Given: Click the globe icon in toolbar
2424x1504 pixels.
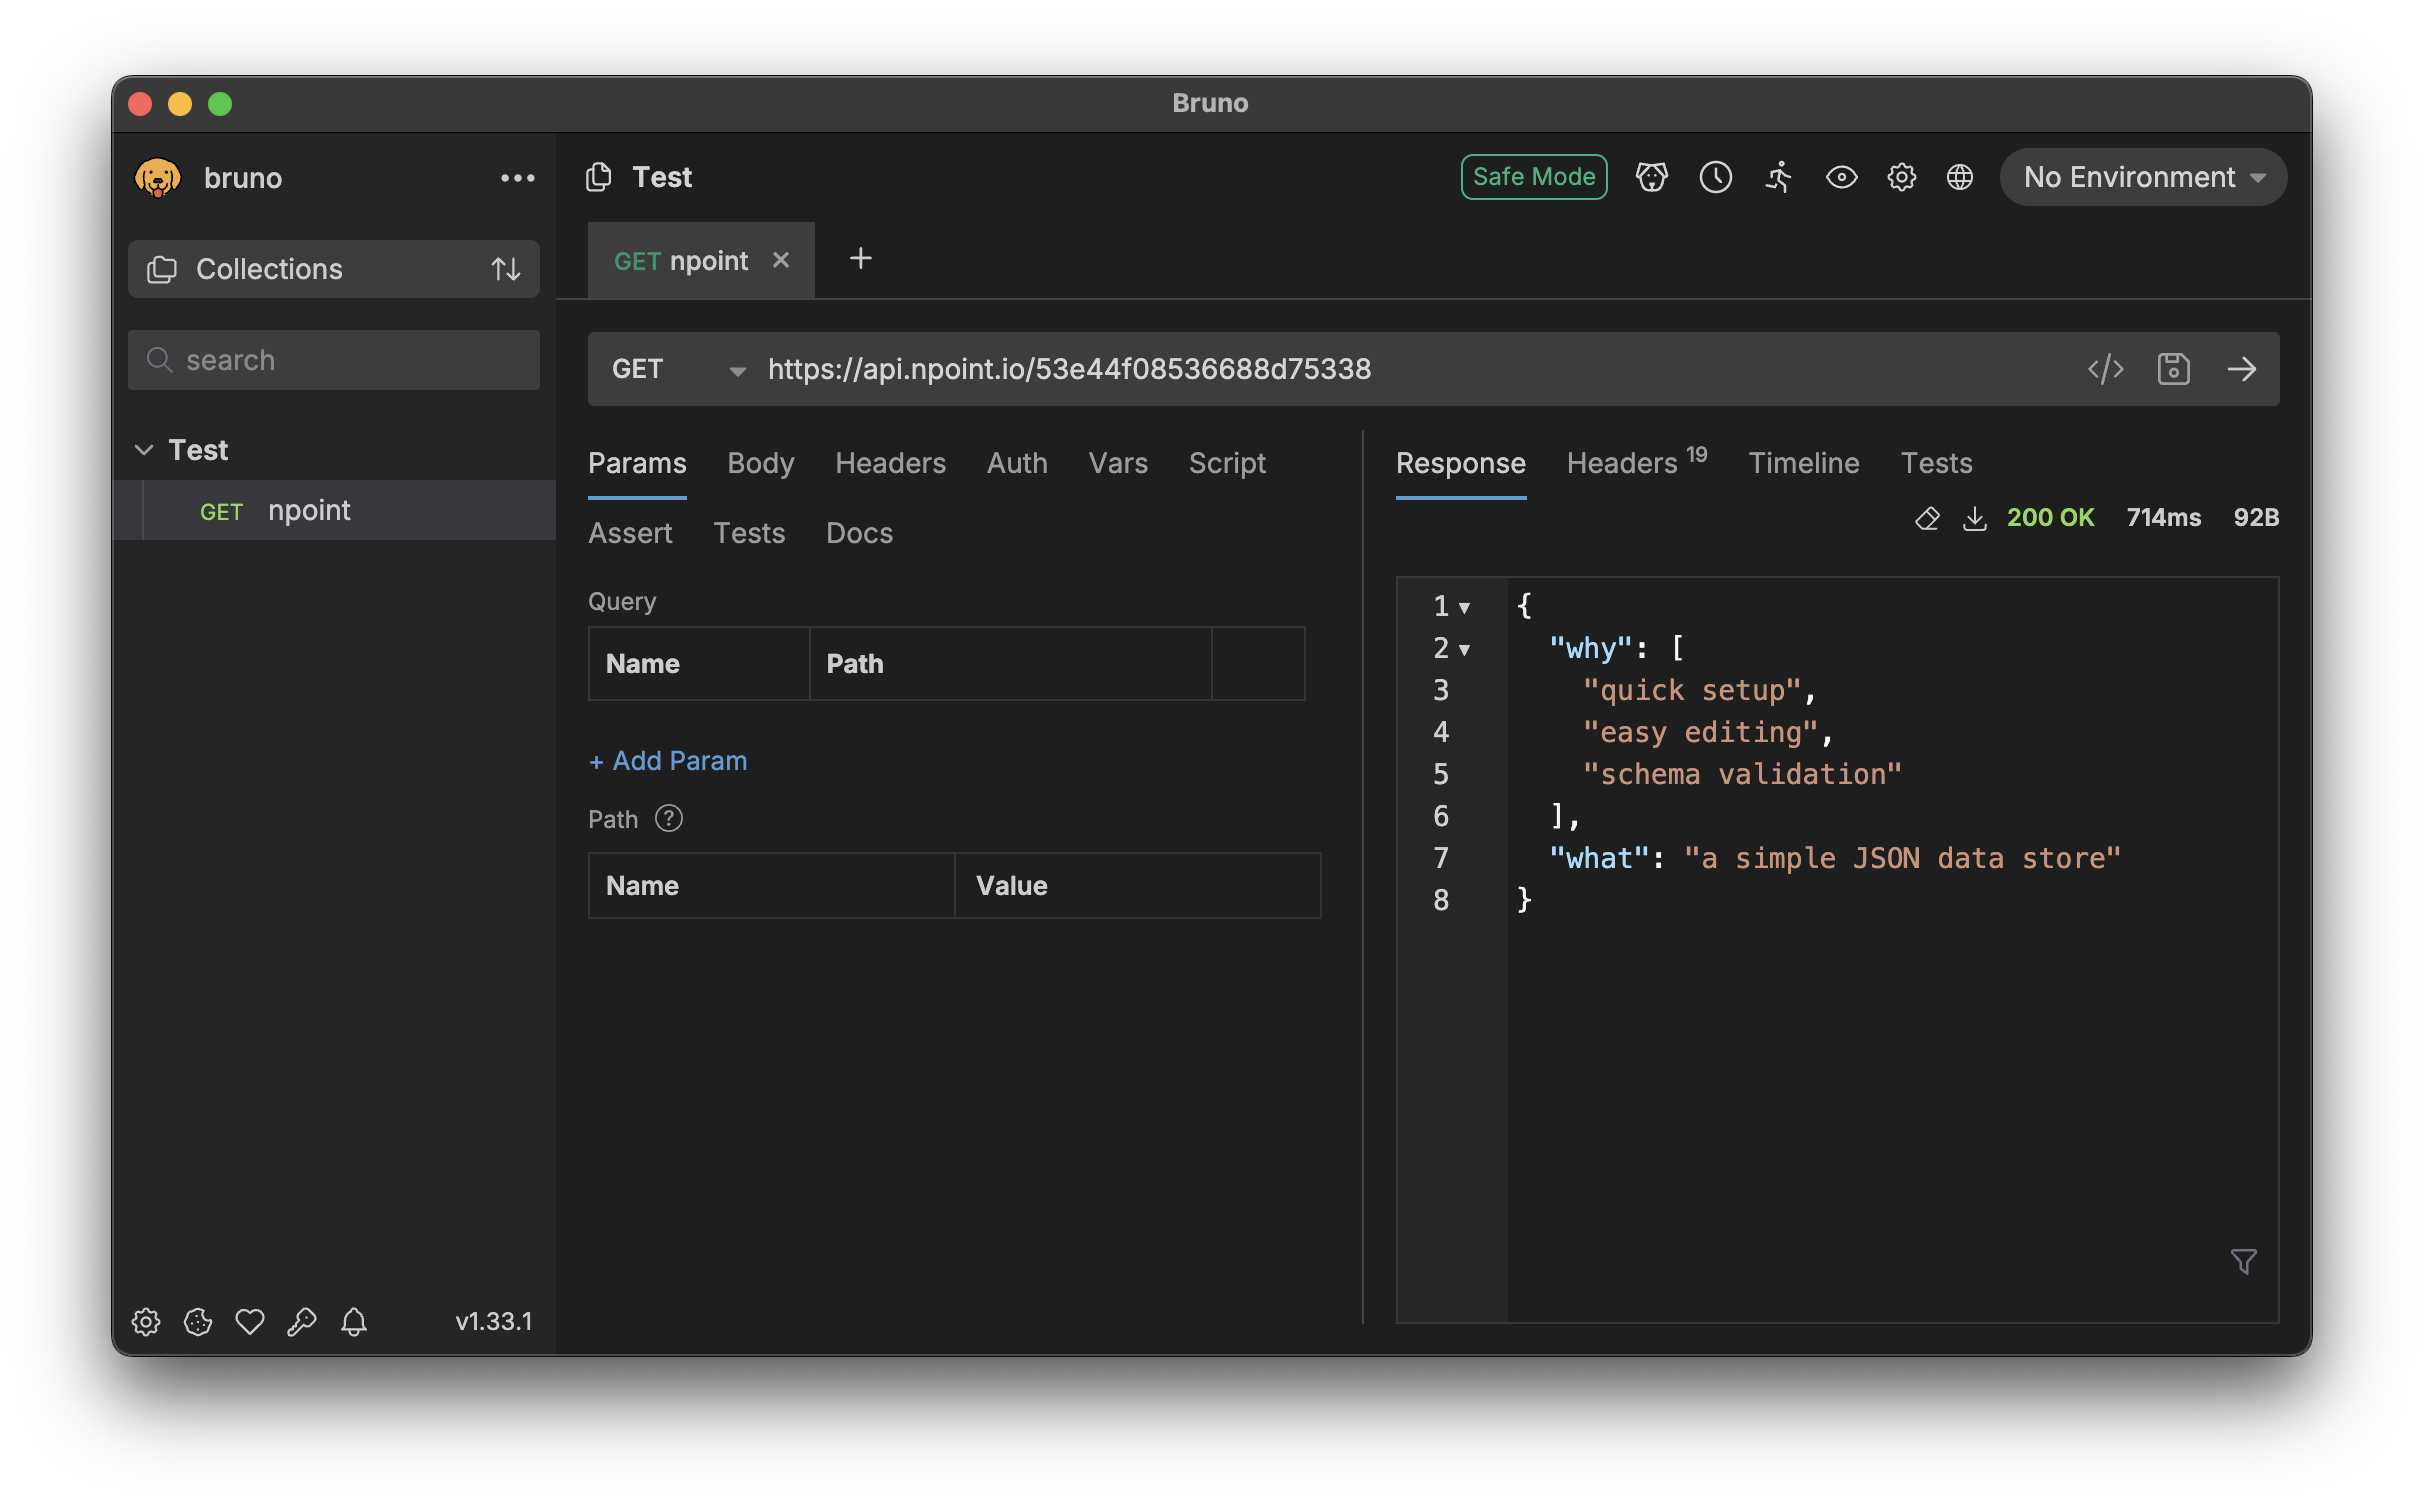Looking at the screenshot, I should (x=1960, y=177).
